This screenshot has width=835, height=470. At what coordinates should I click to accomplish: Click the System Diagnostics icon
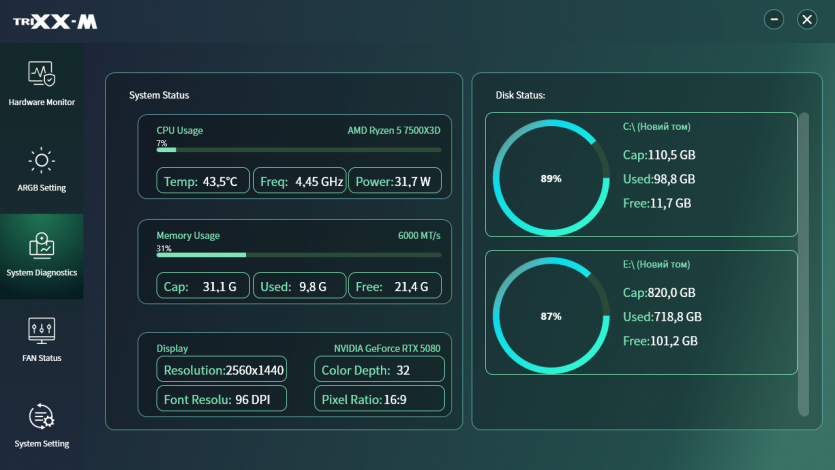(x=41, y=245)
